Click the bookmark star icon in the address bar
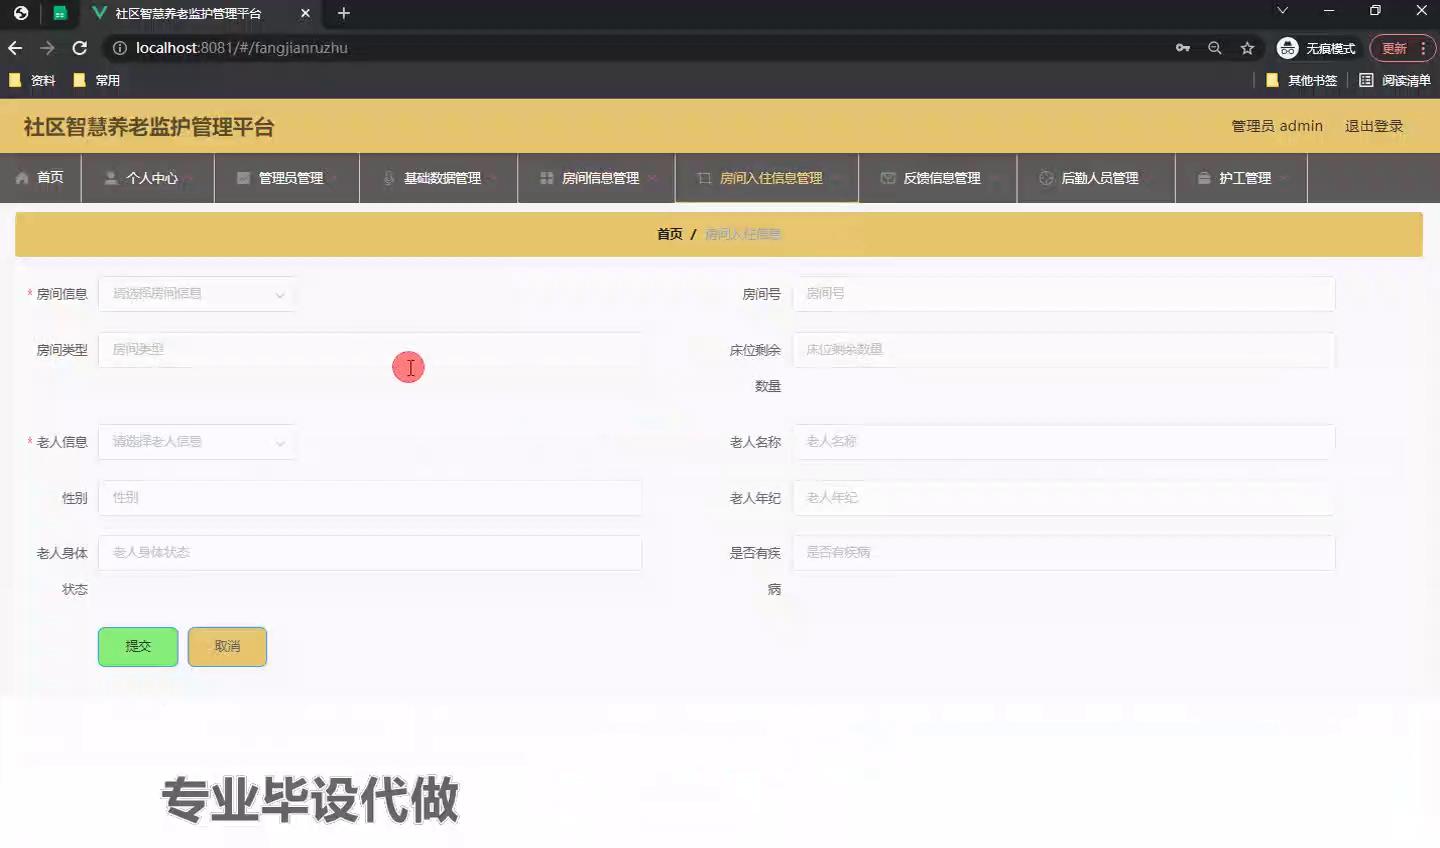The image size is (1440, 848). [x=1247, y=47]
